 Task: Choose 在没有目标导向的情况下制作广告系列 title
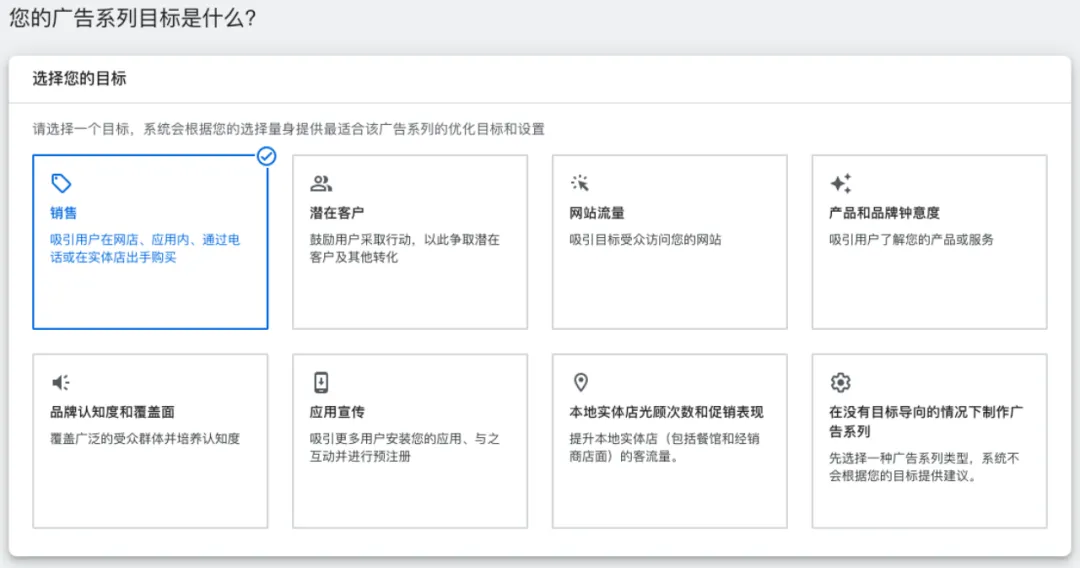[x=926, y=422]
